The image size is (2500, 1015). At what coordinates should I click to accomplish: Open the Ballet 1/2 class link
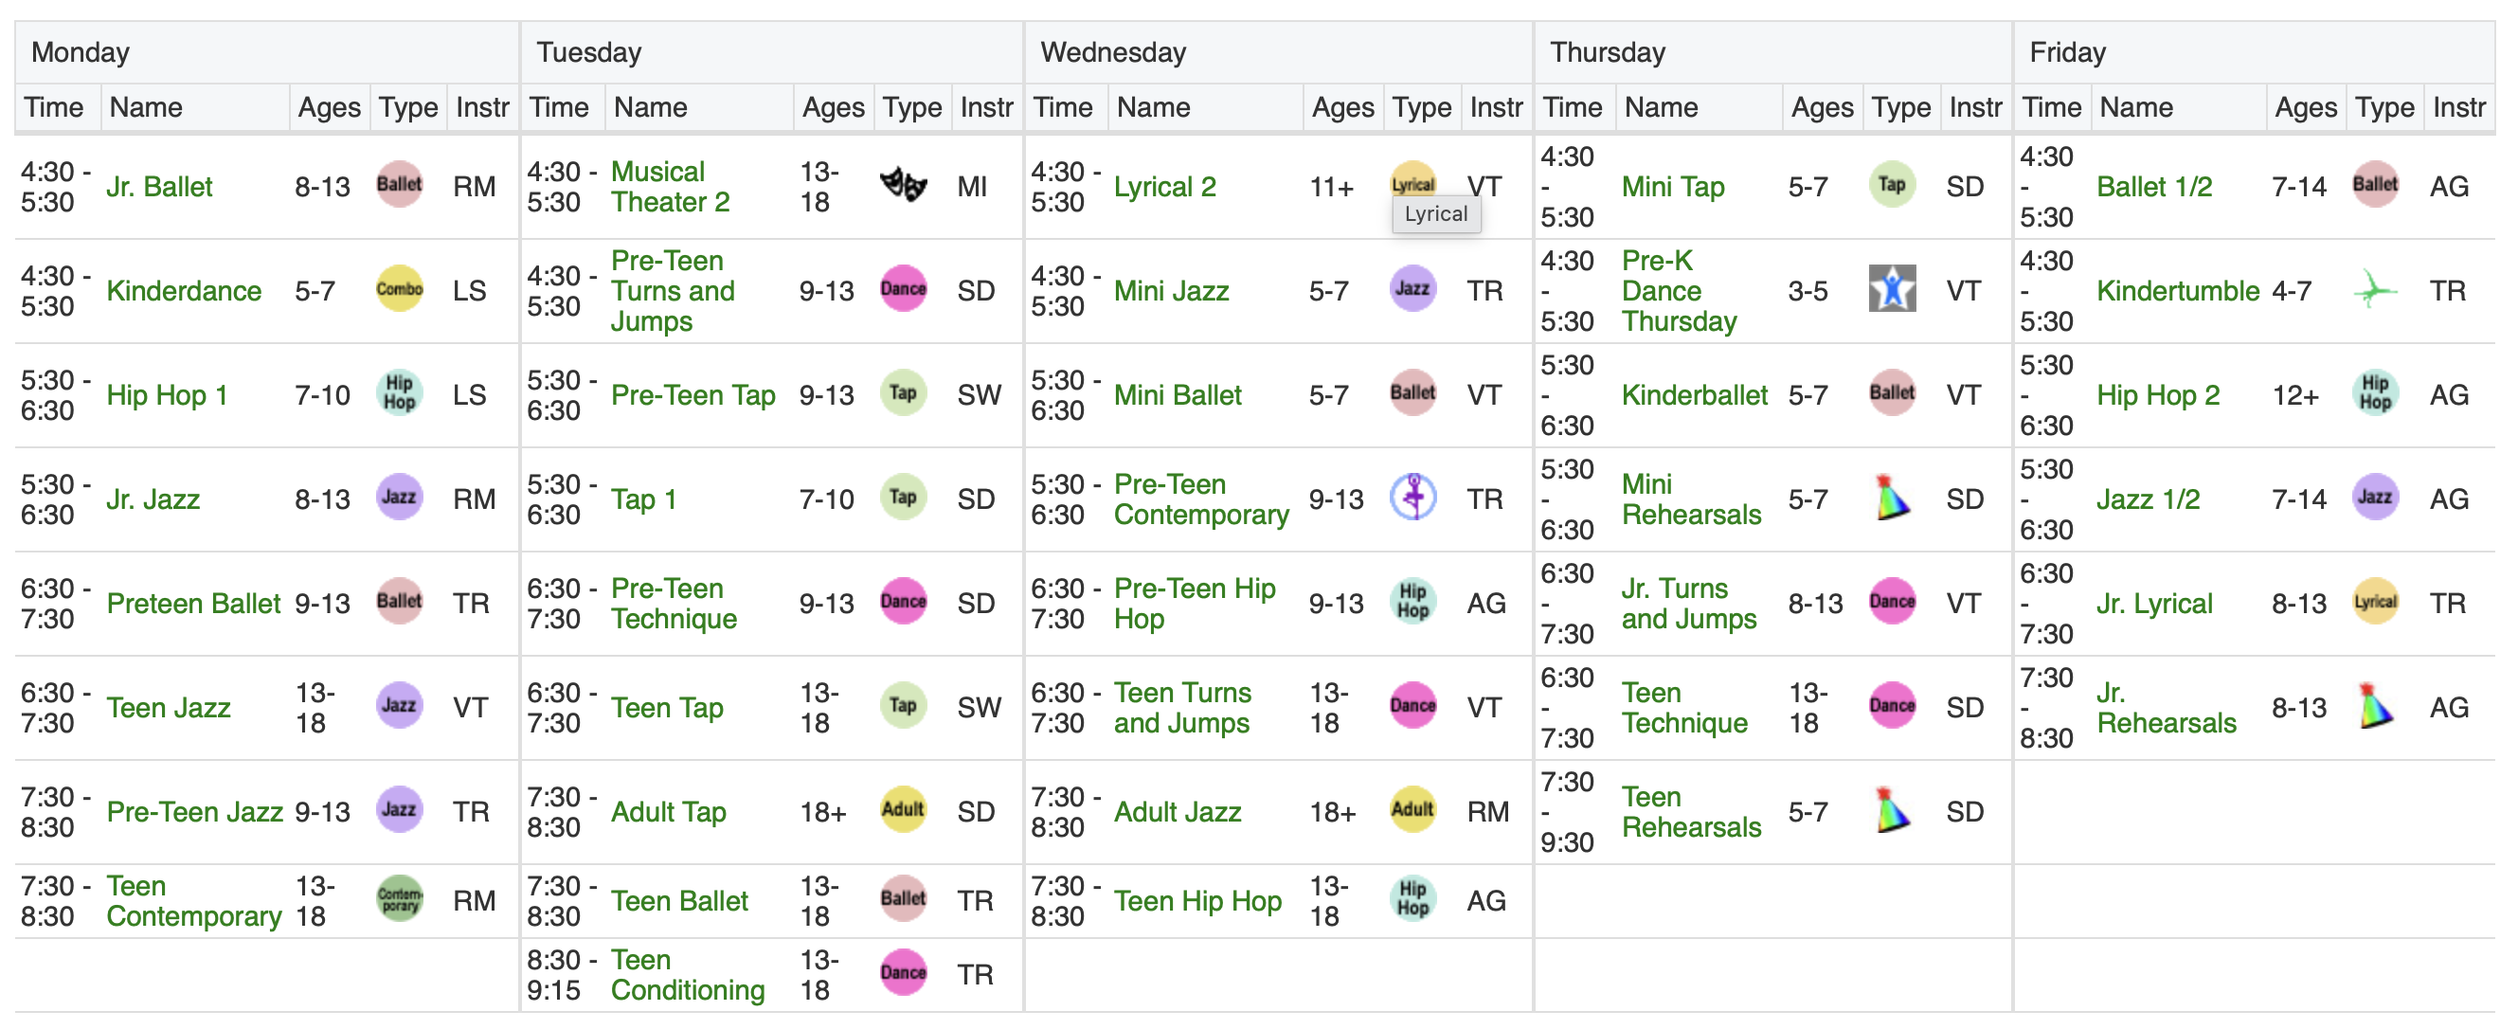2154,187
